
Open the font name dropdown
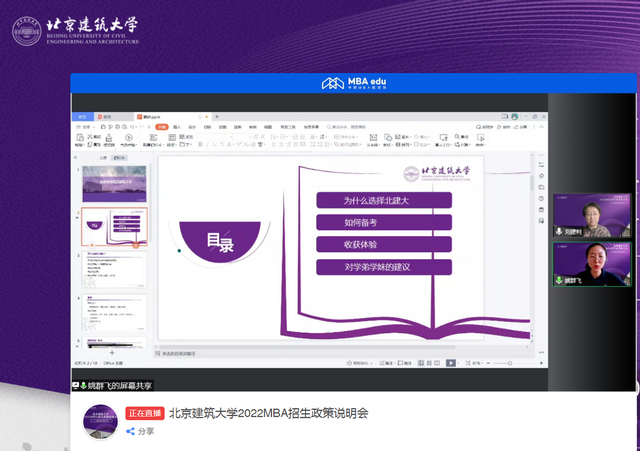tap(214, 137)
